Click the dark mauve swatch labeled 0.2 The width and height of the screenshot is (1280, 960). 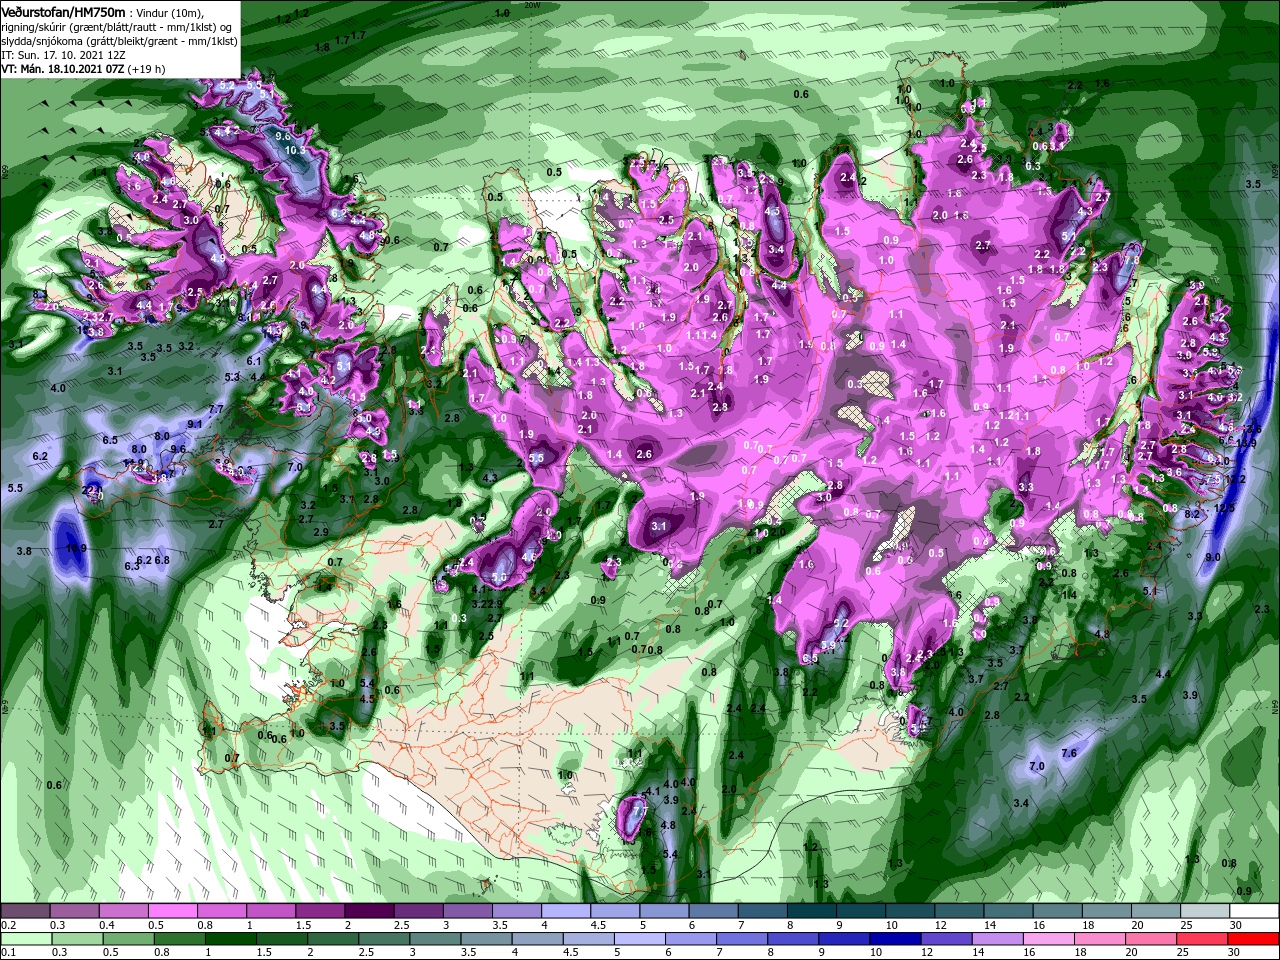tap(26, 911)
